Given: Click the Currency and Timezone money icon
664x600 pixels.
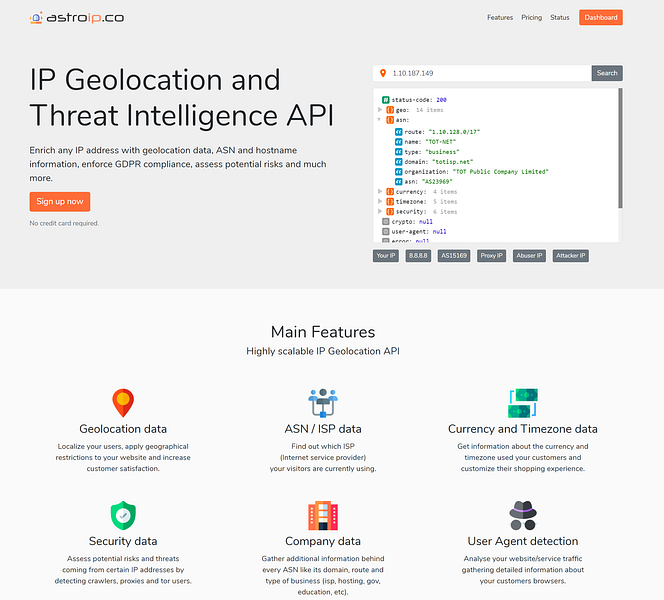Looking at the screenshot, I should point(523,403).
